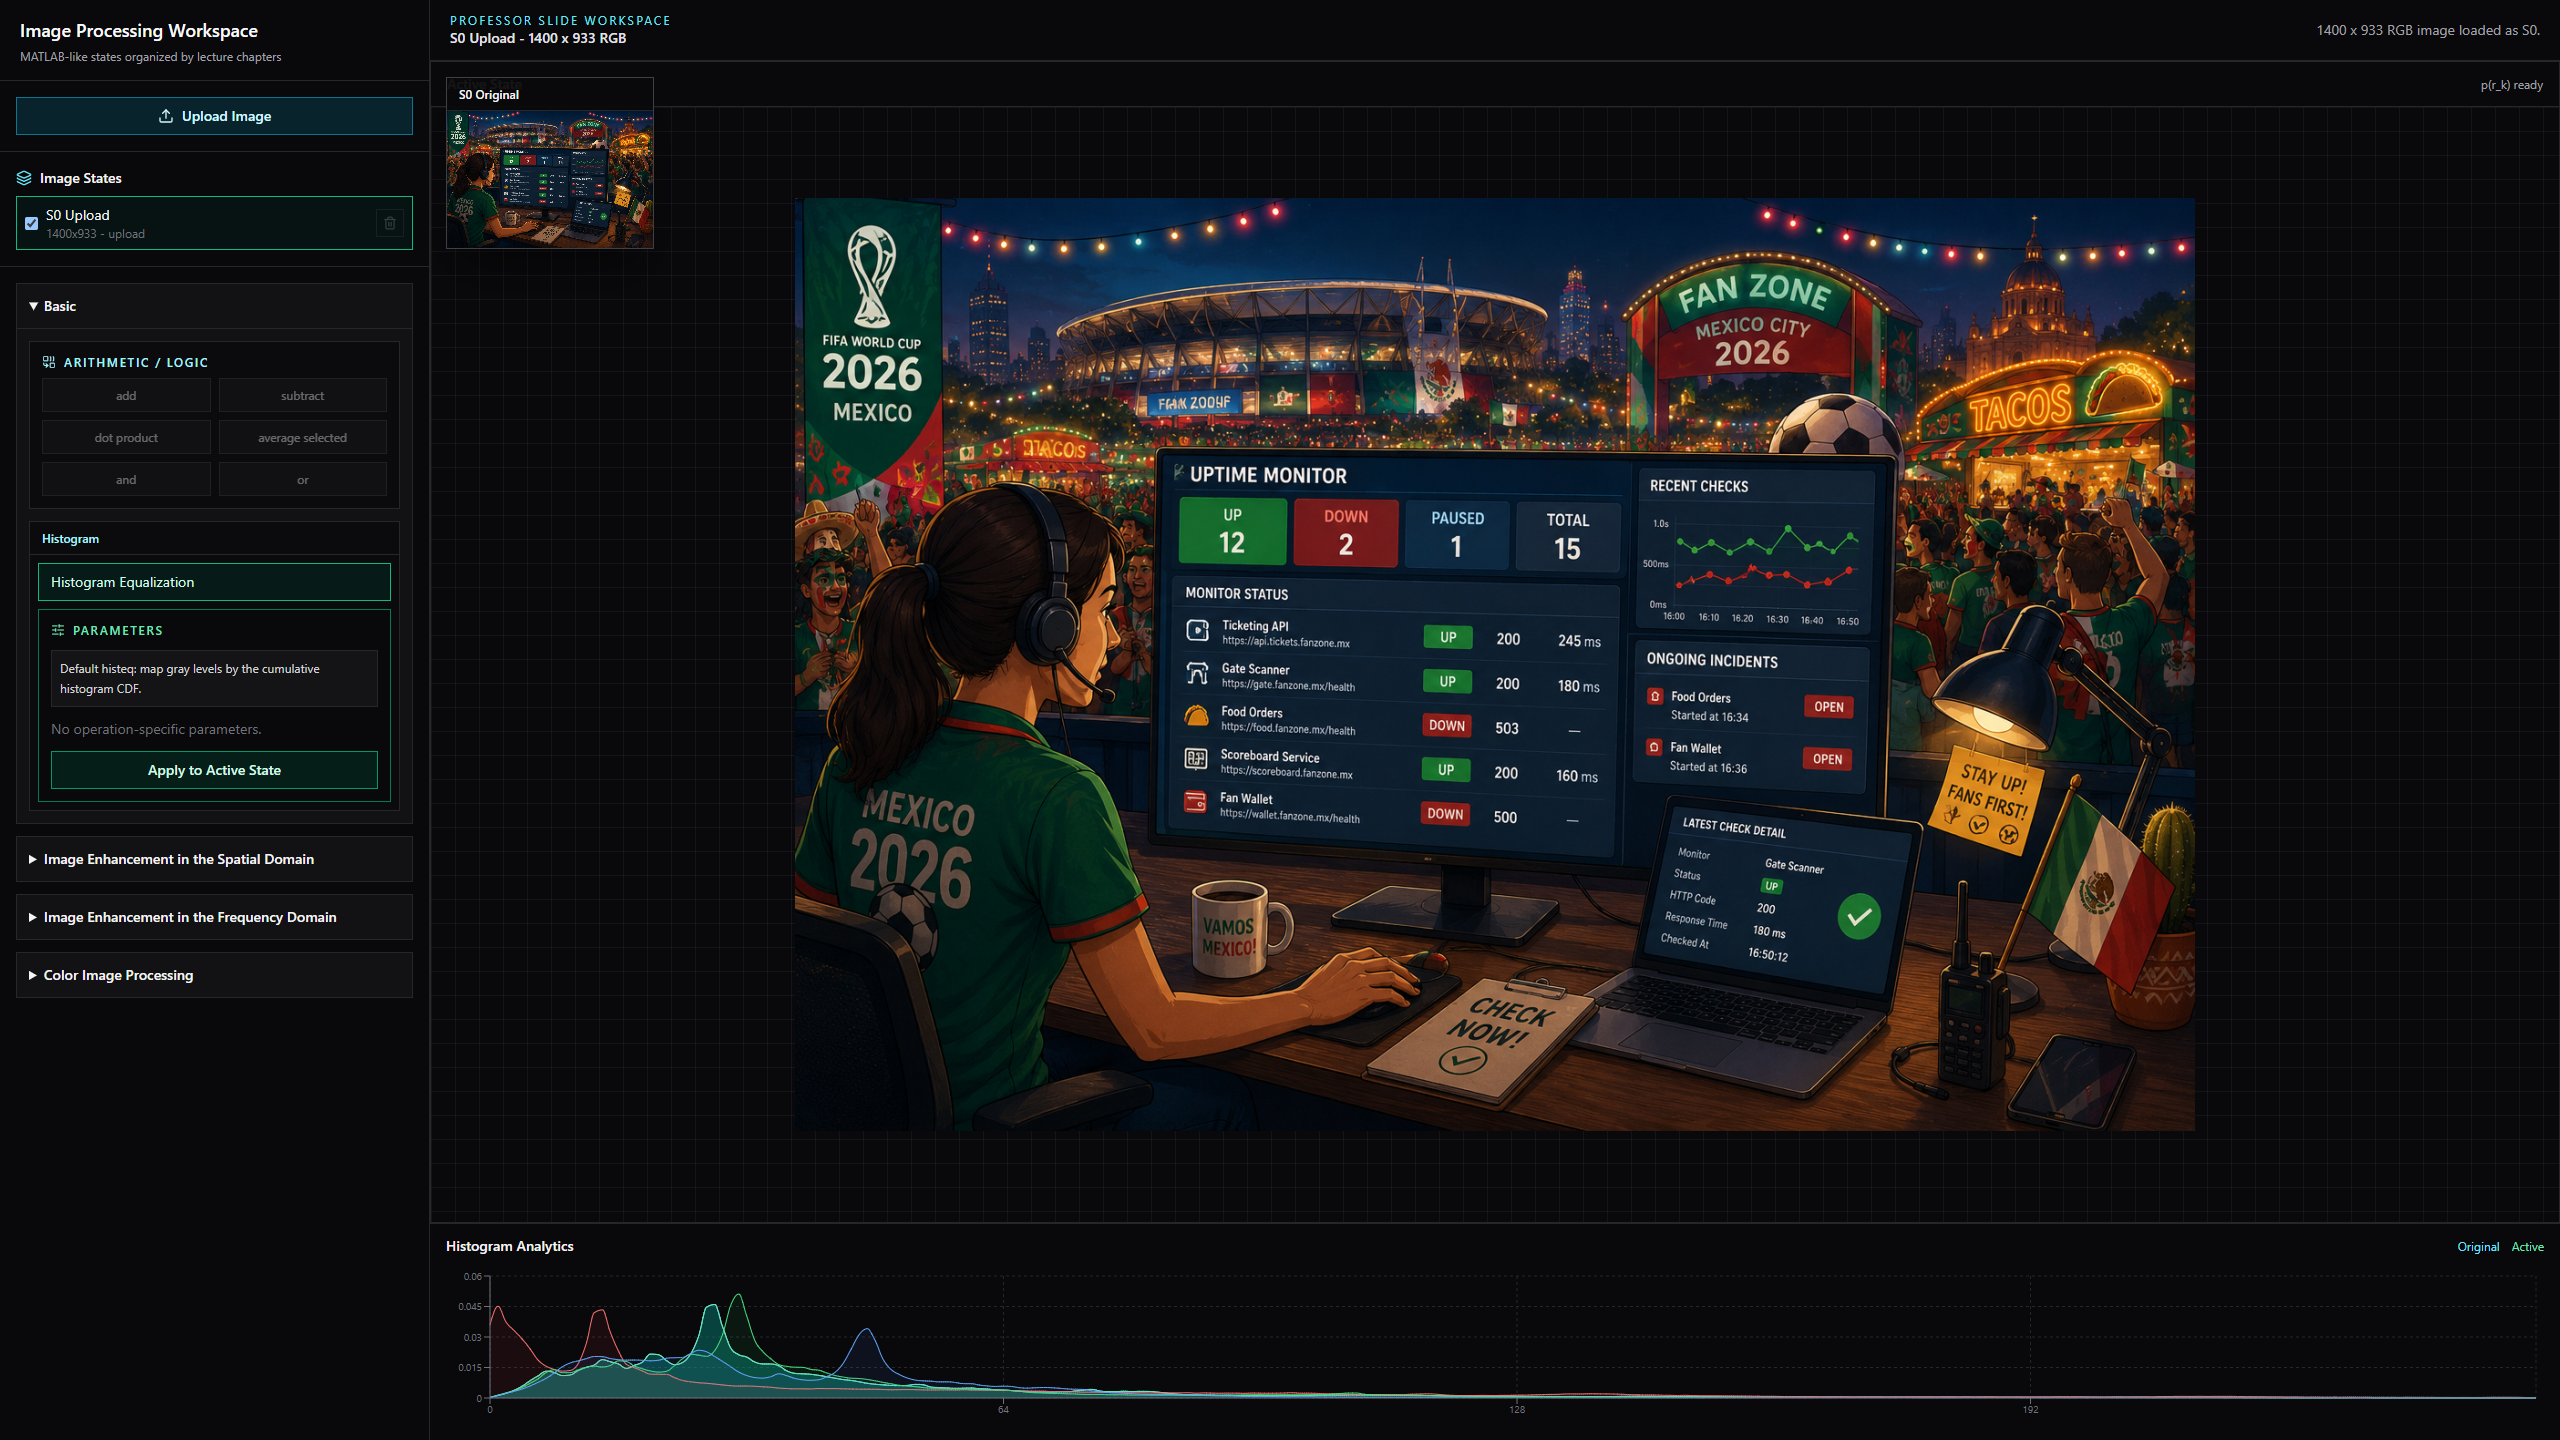Select Histogram Equalization operation
The width and height of the screenshot is (2560, 1440).
click(x=214, y=582)
